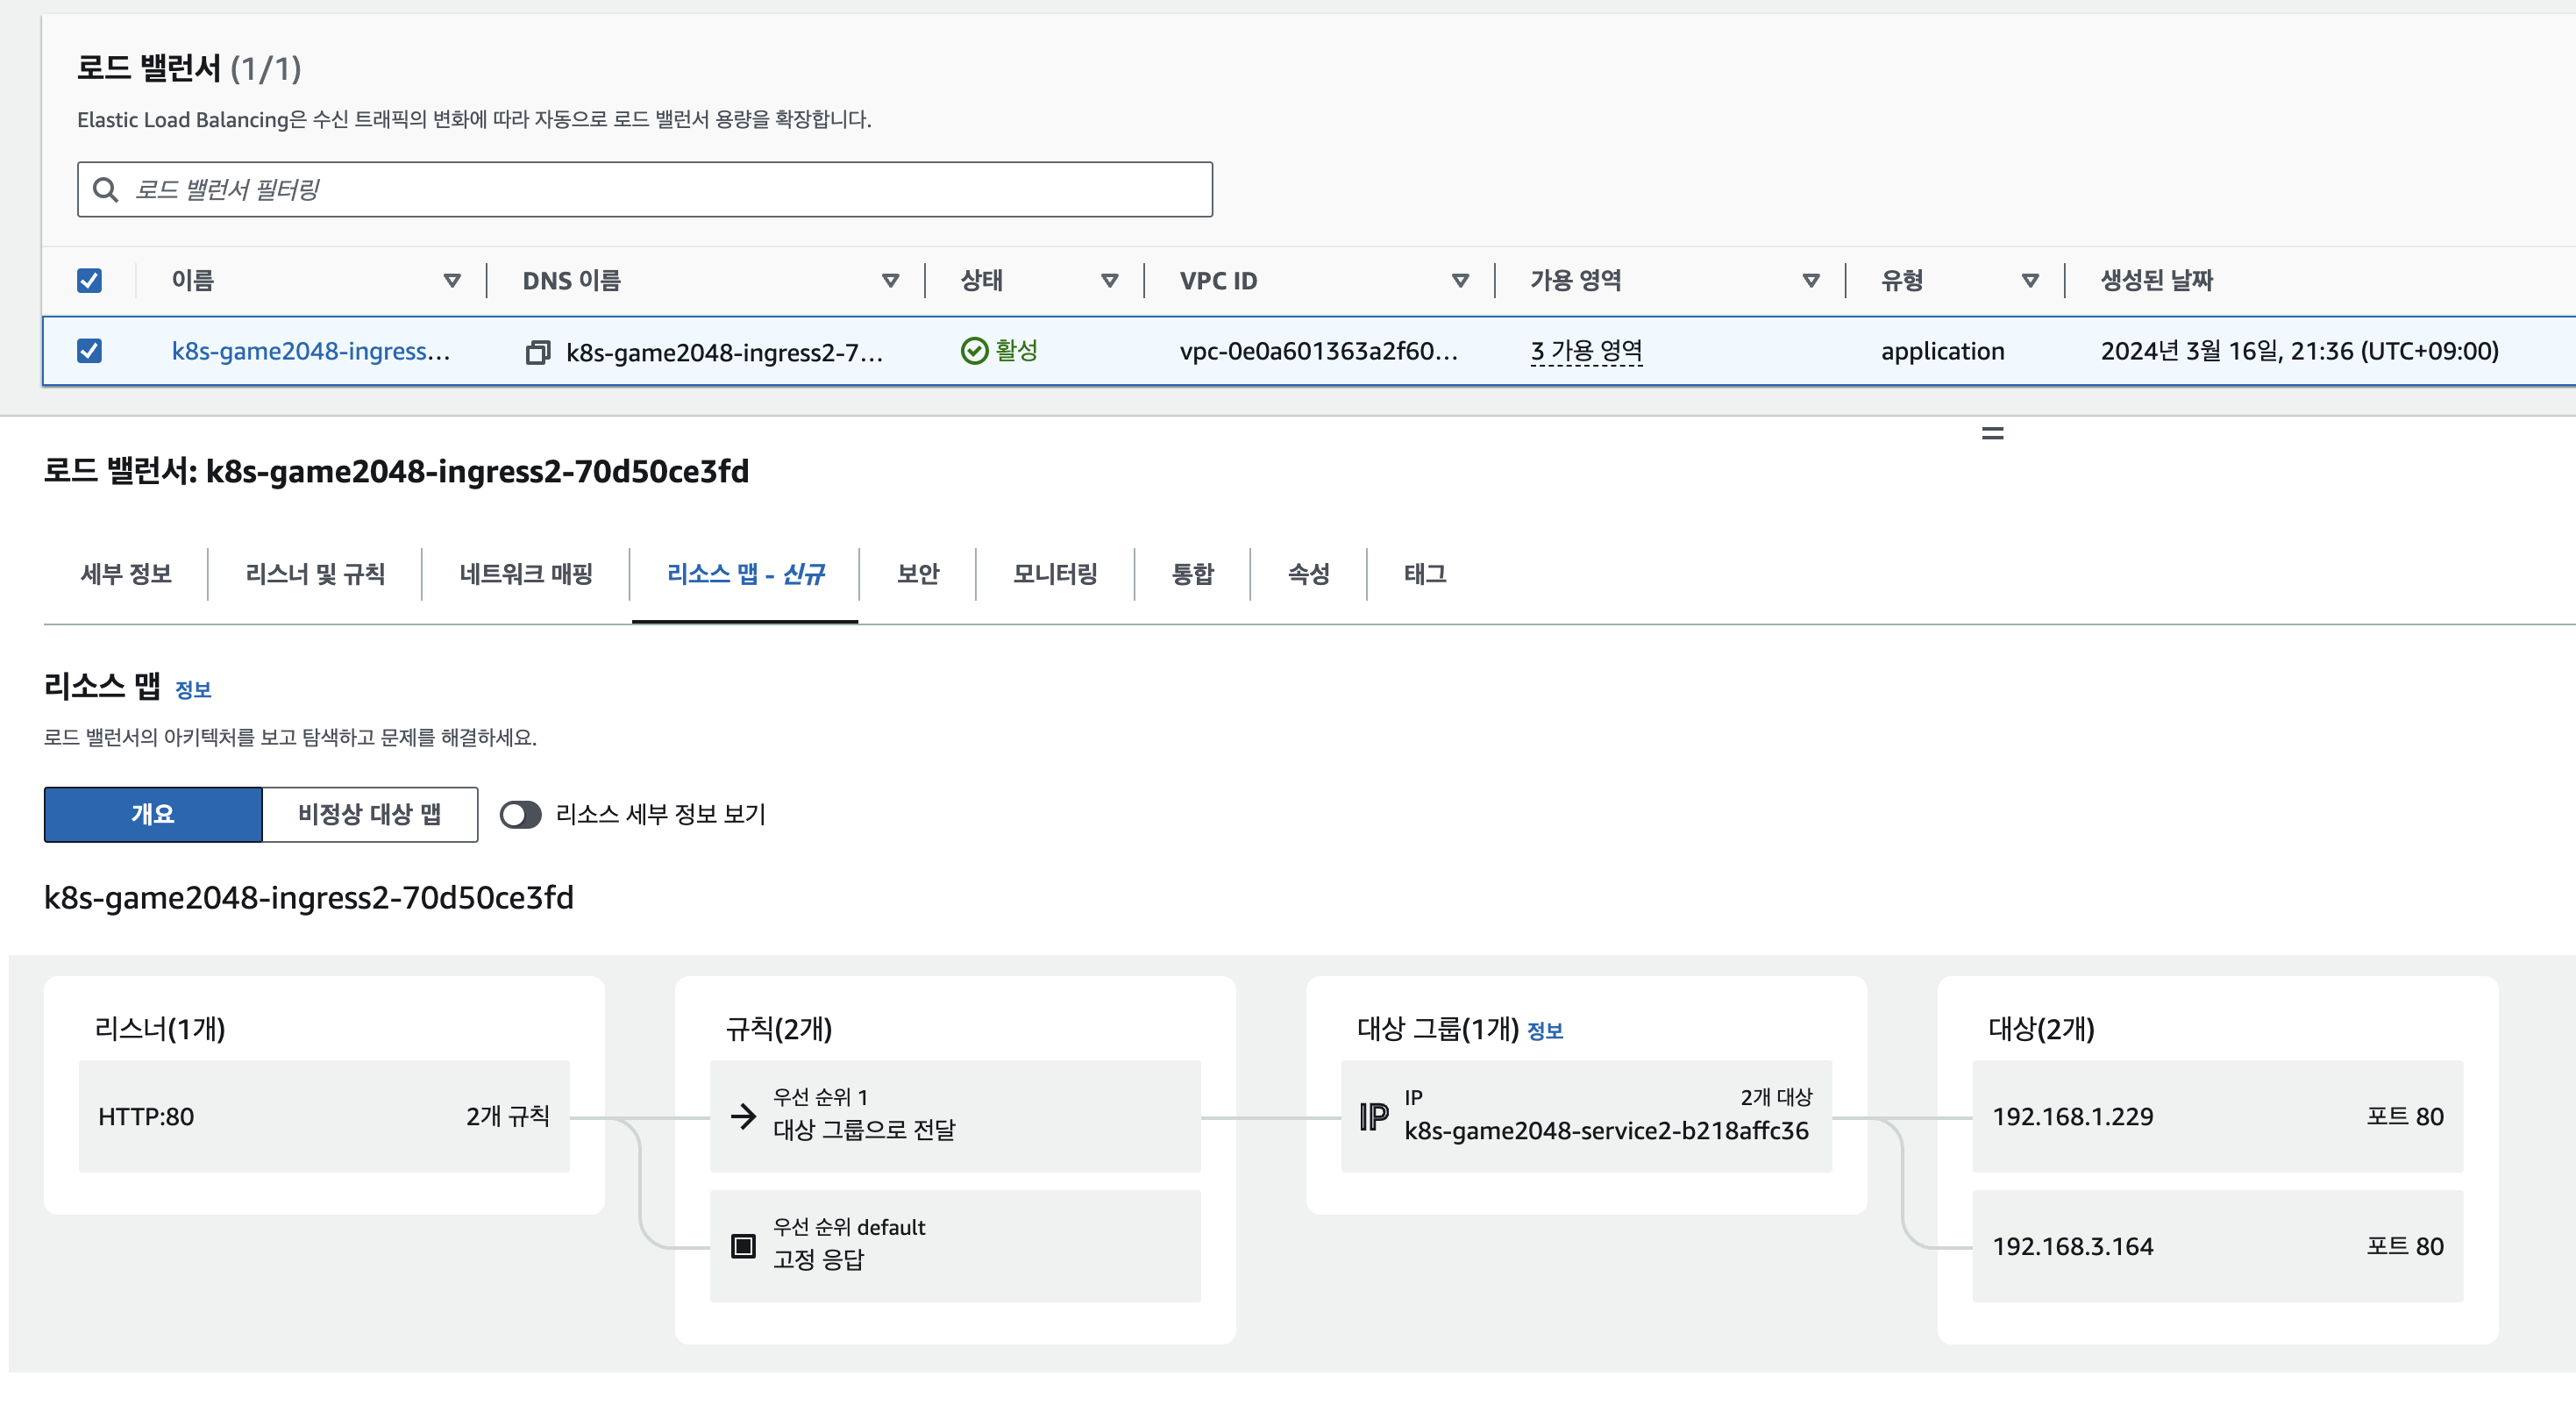Open the 유형 column sort arrow

(x=2030, y=281)
